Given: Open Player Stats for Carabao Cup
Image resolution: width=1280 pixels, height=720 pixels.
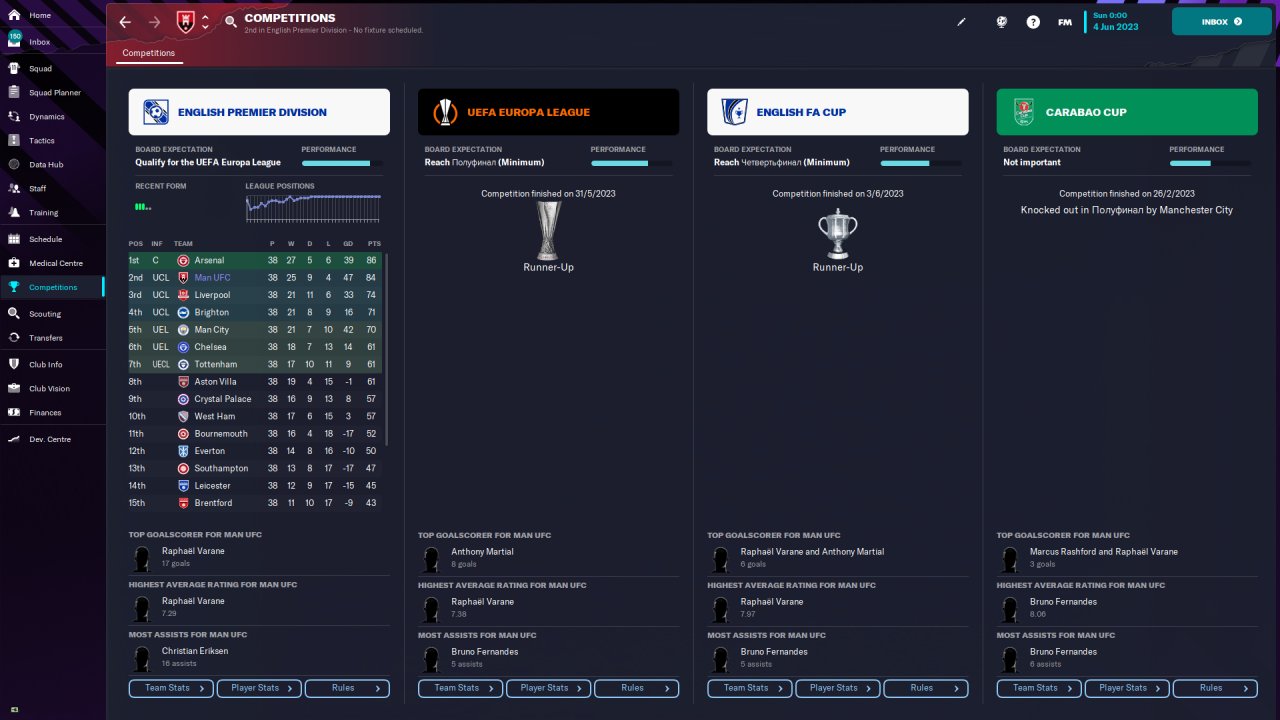Looking at the screenshot, I should 1127,688.
